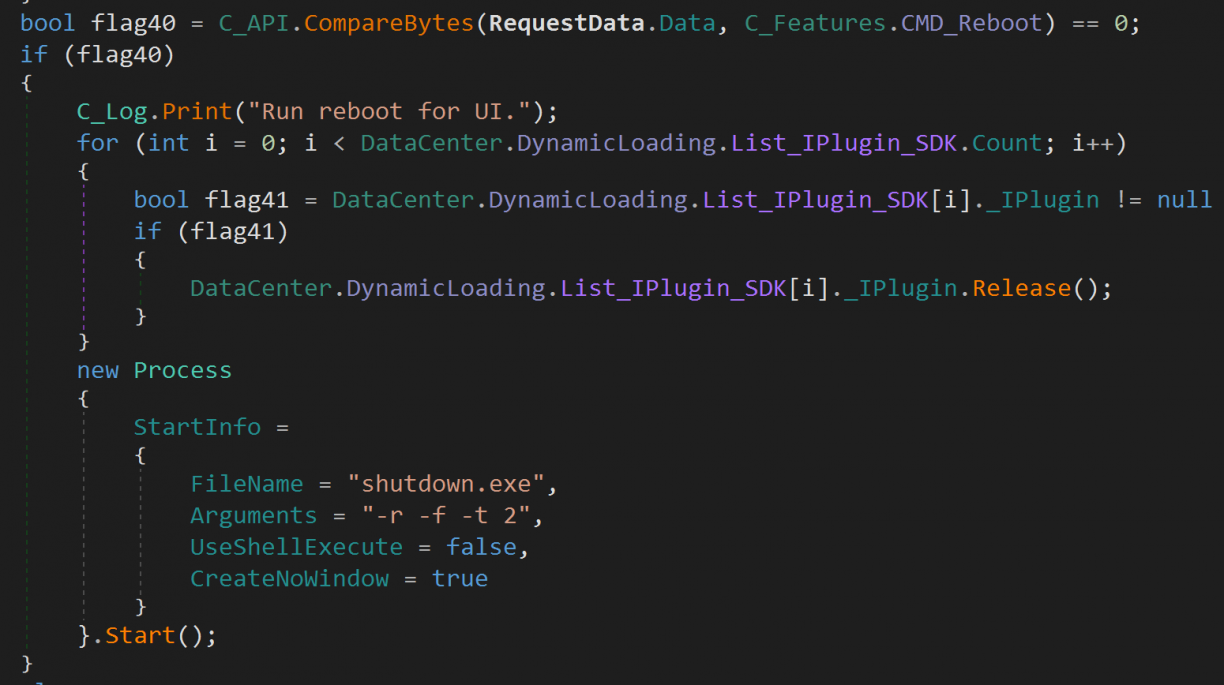The height and width of the screenshot is (685, 1224).
Task: Click the null keyword
Action: tap(1184, 200)
